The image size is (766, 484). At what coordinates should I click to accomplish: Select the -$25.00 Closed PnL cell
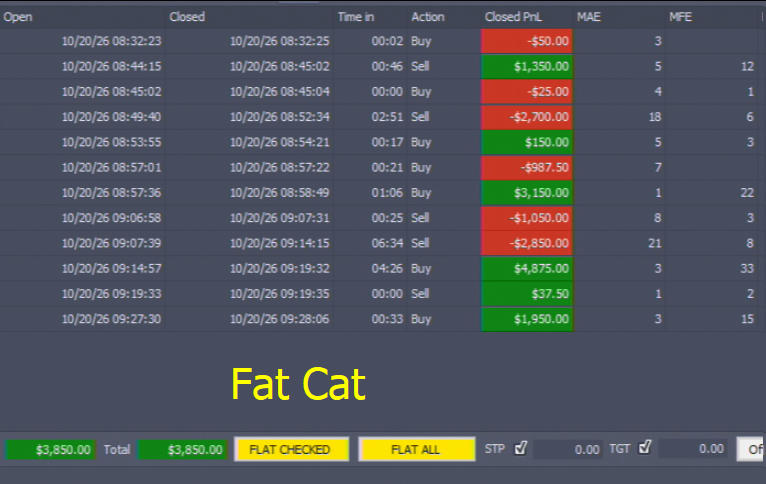527,92
